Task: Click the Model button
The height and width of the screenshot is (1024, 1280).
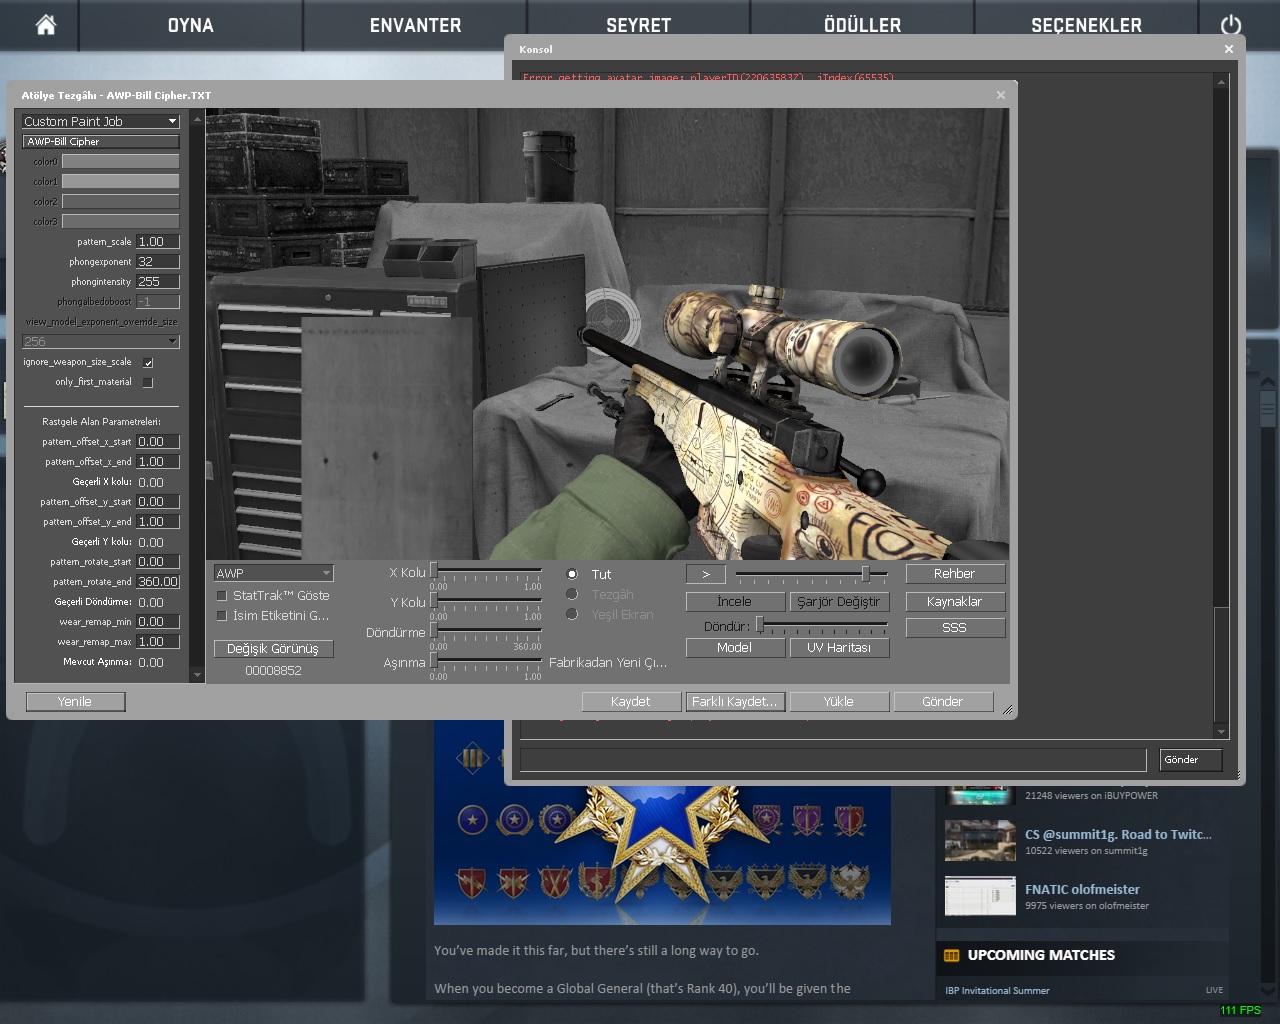Action: click(734, 648)
